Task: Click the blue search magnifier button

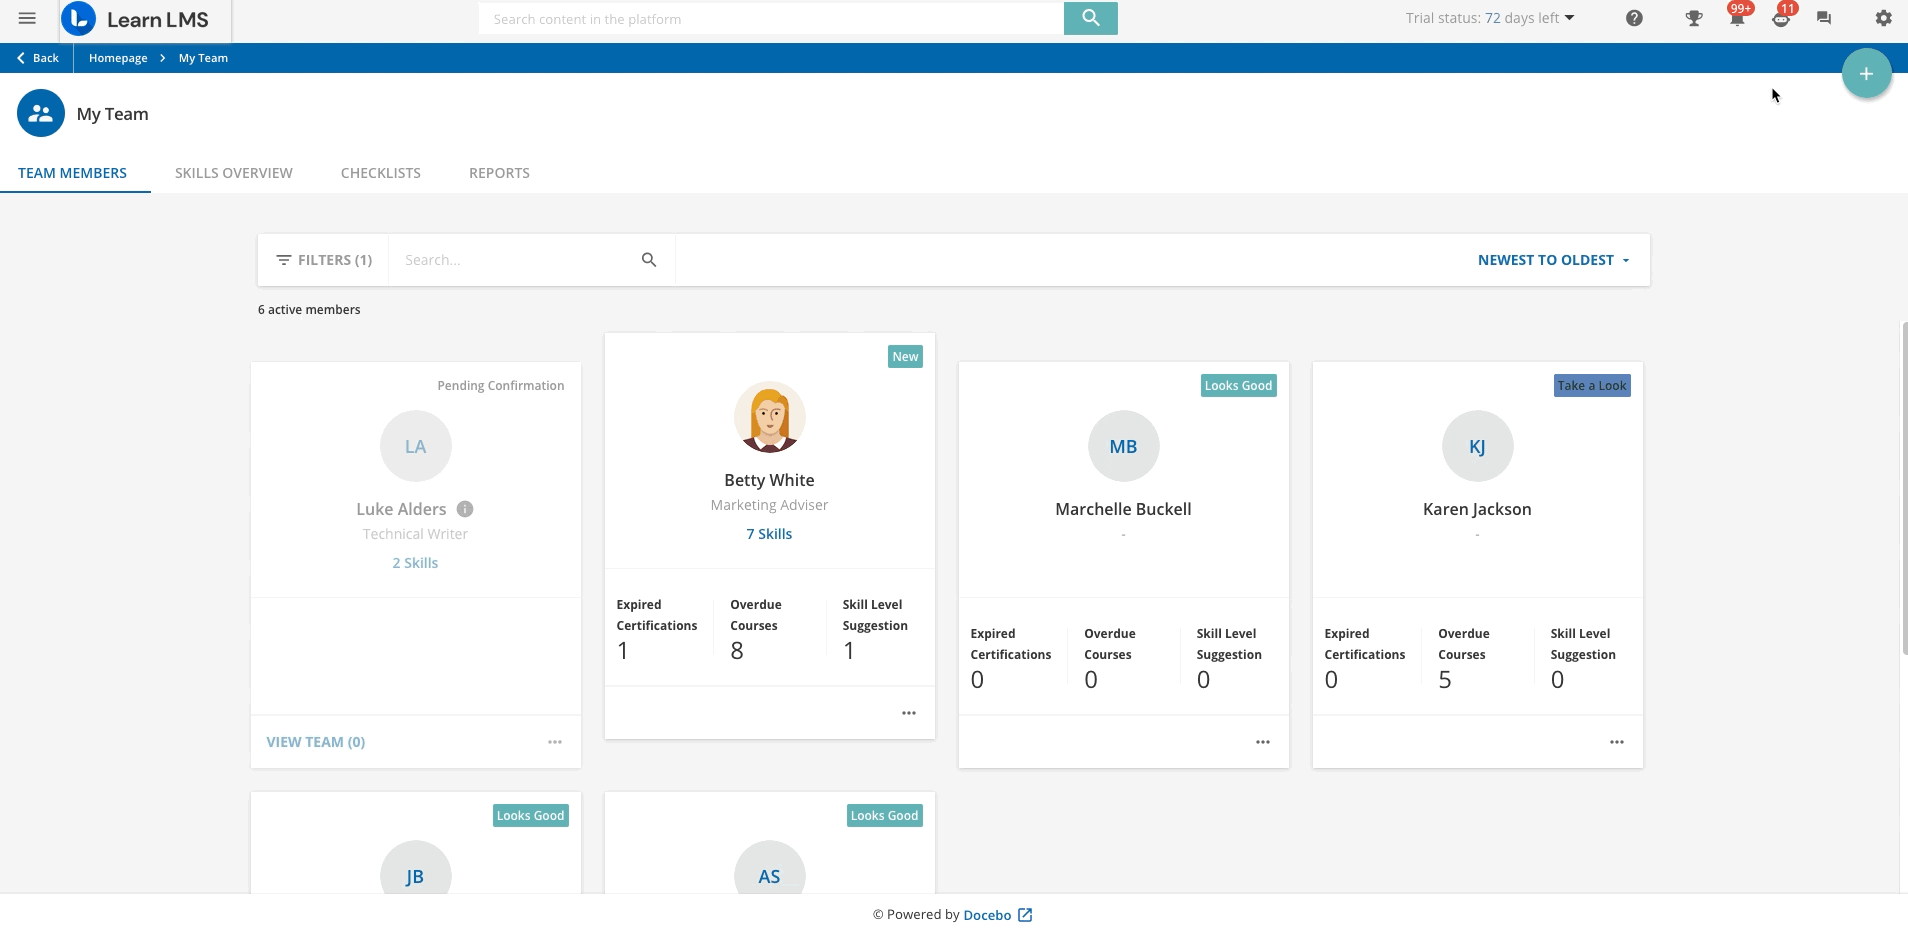Action: [x=1090, y=17]
